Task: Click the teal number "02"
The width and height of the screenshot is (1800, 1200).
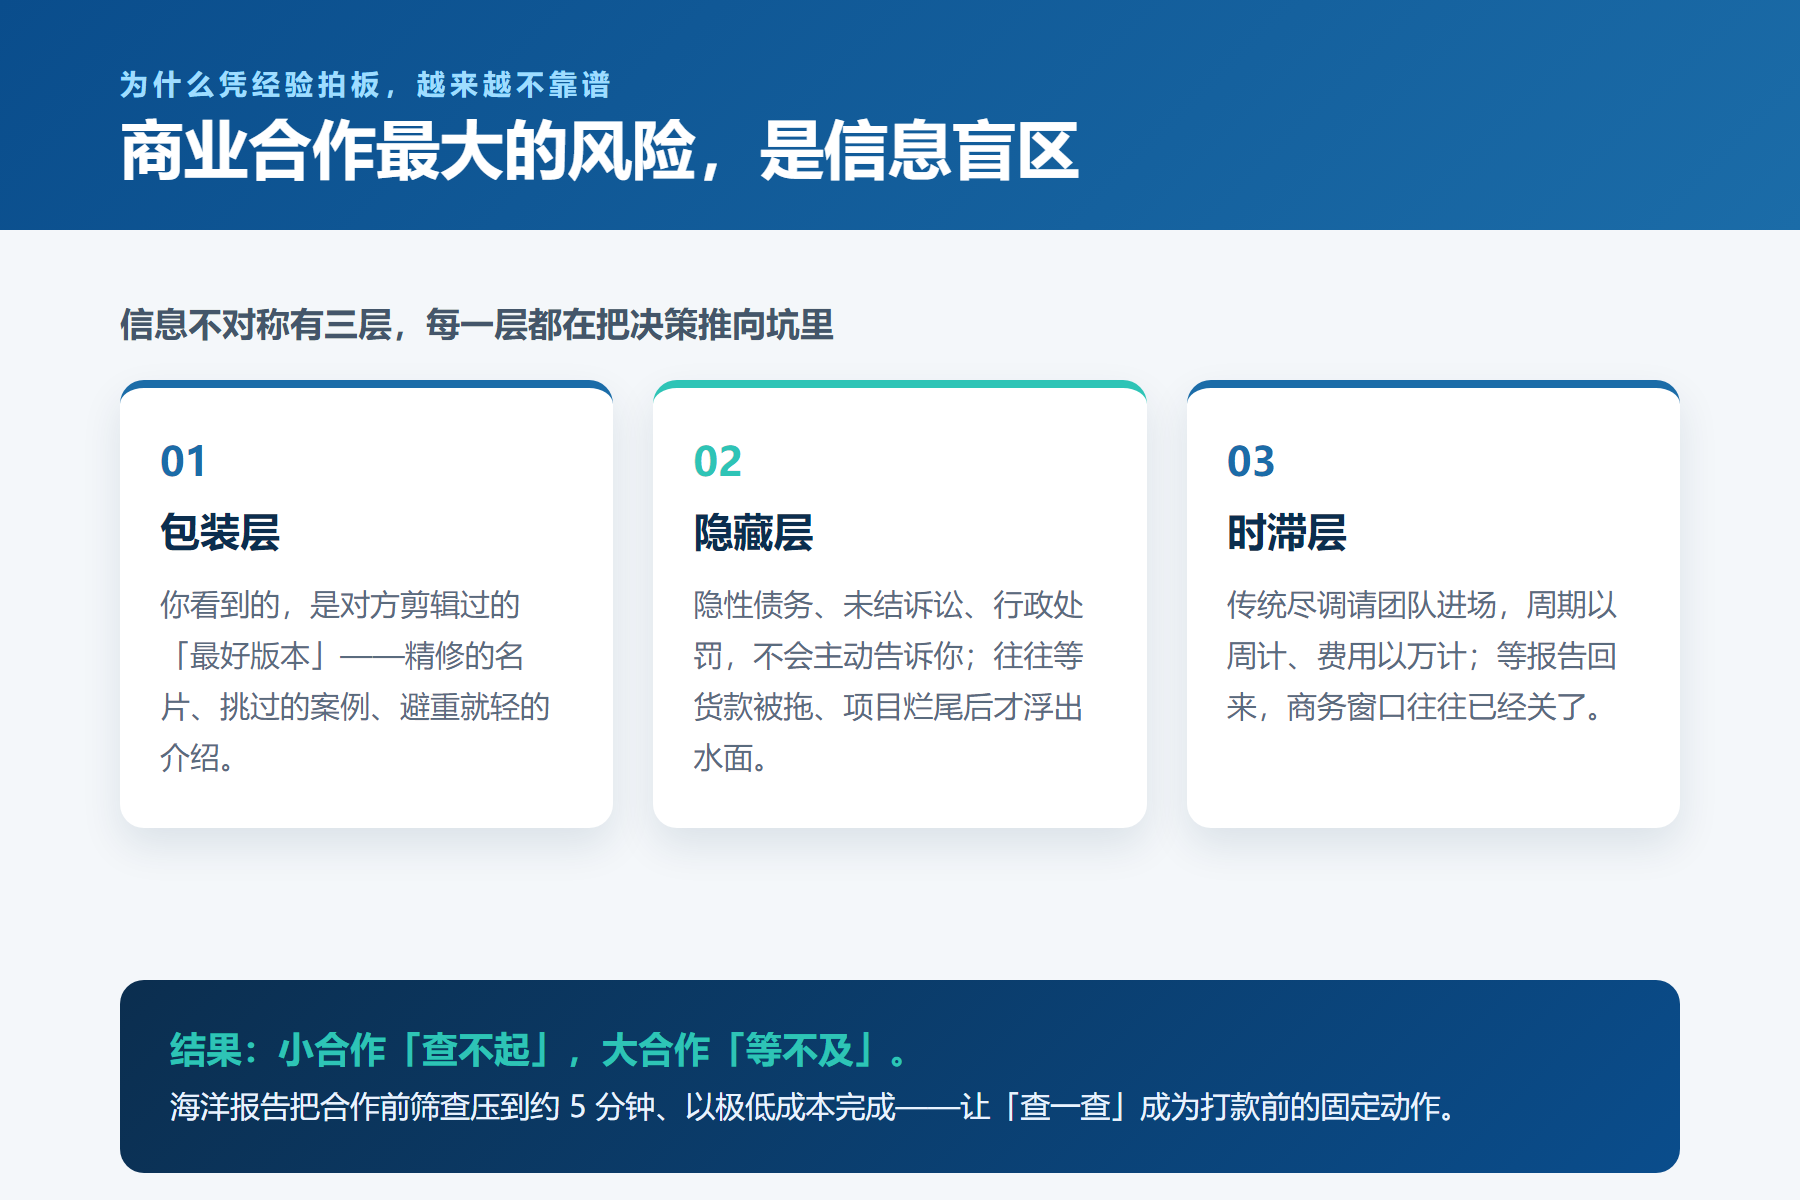Action: (717, 461)
